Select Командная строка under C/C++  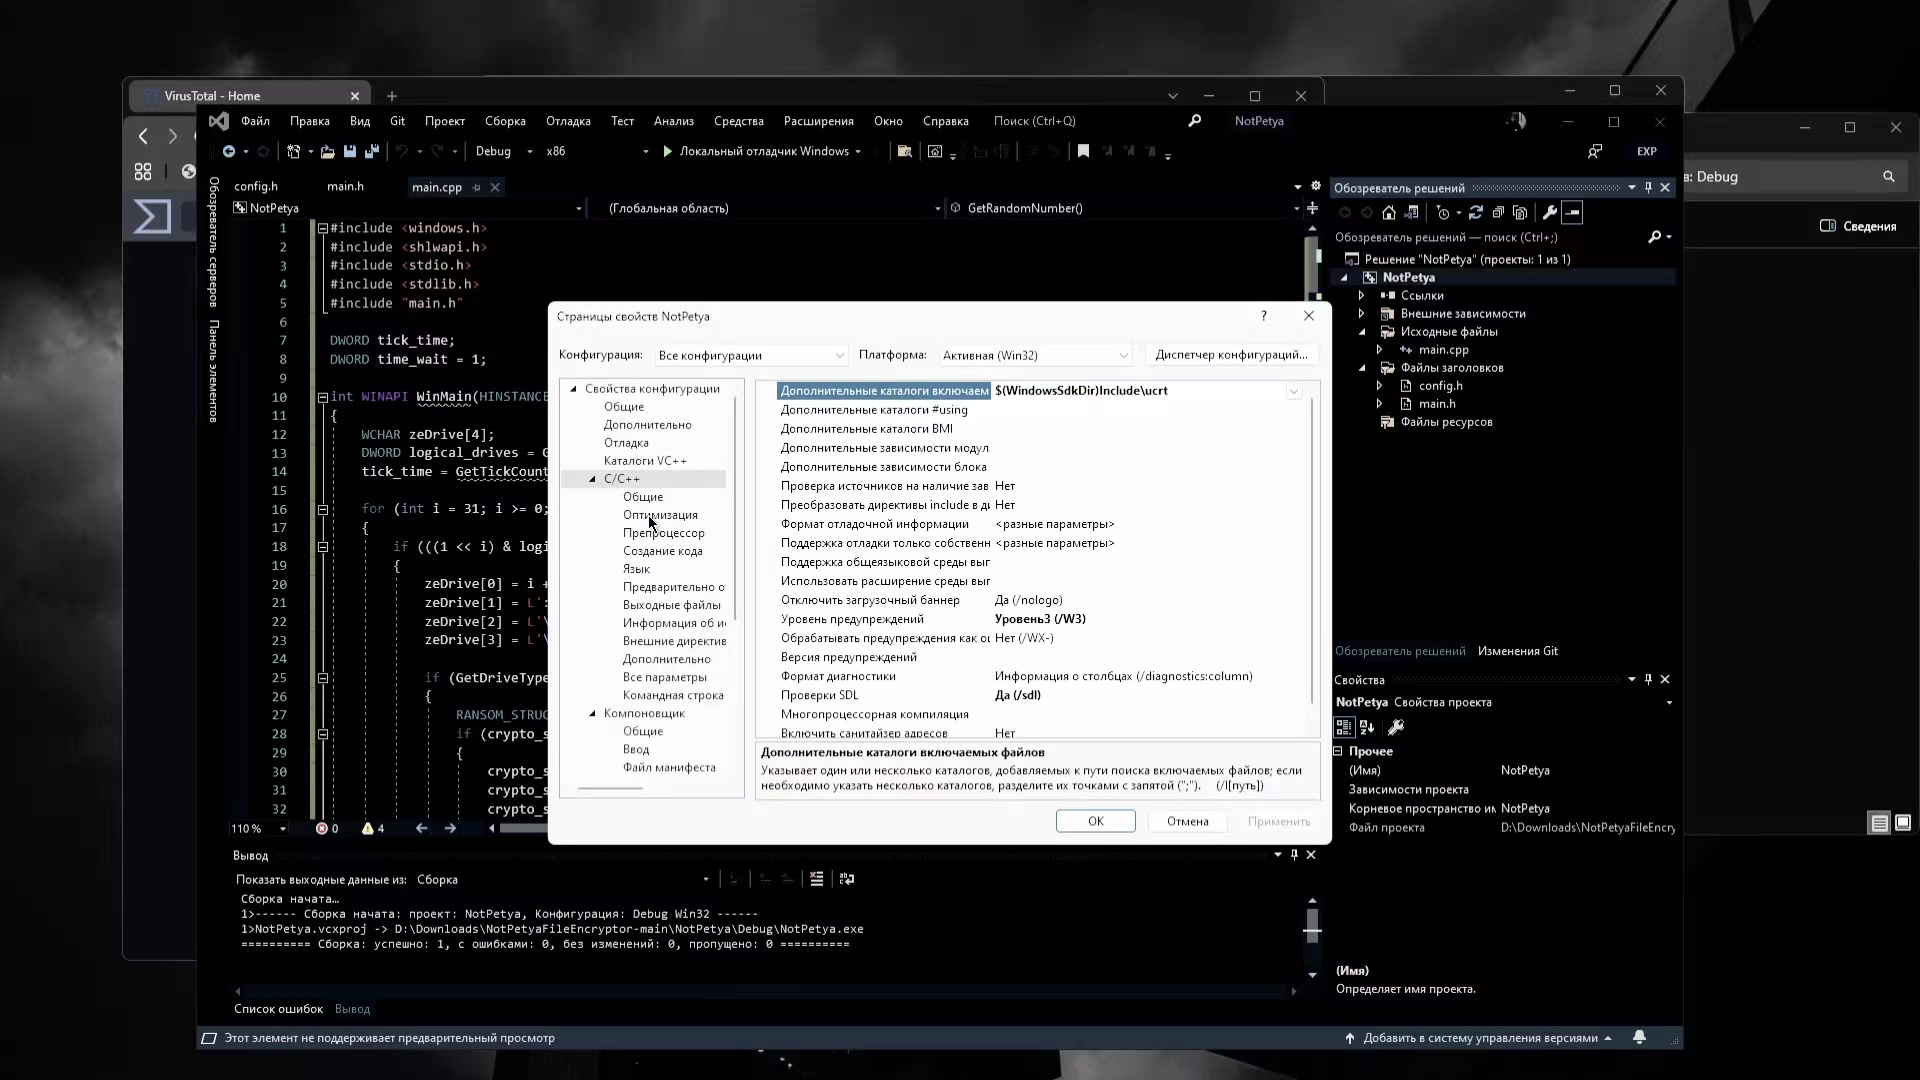coord(673,696)
